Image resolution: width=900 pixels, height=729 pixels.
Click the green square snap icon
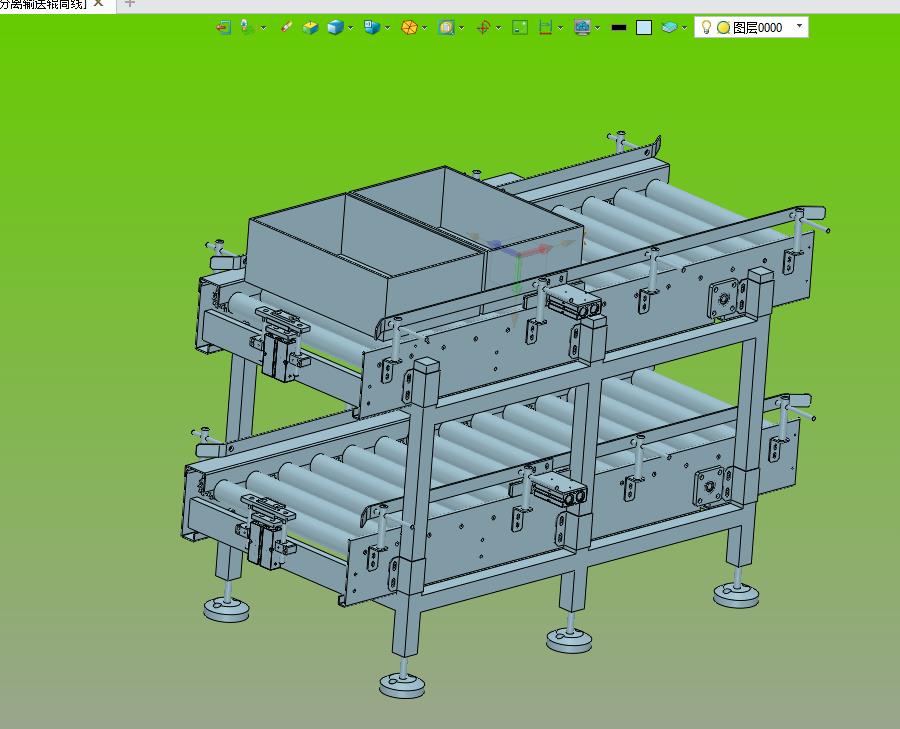[x=520, y=27]
